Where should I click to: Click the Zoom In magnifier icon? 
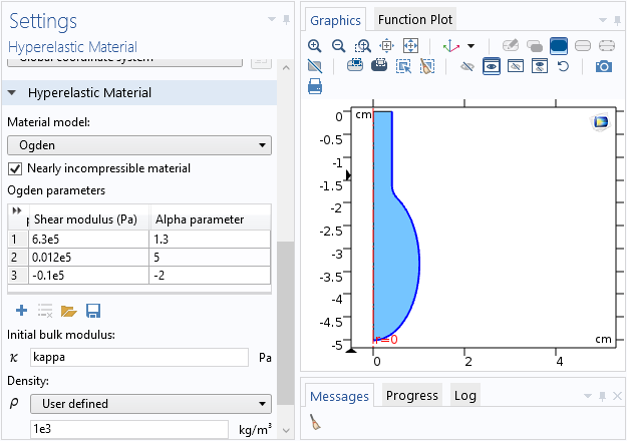tap(315, 46)
